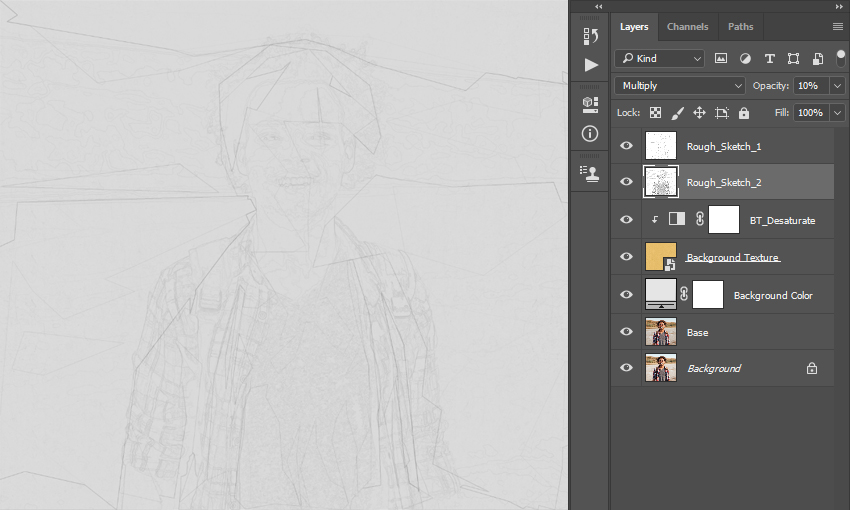The height and width of the screenshot is (510, 850).
Task: Hide the Background Texture layer
Action: [626, 256]
